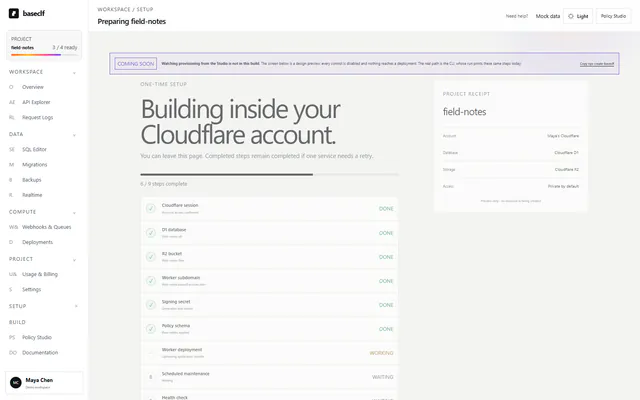
Task: Go to API Explorer
Action: [42, 102]
